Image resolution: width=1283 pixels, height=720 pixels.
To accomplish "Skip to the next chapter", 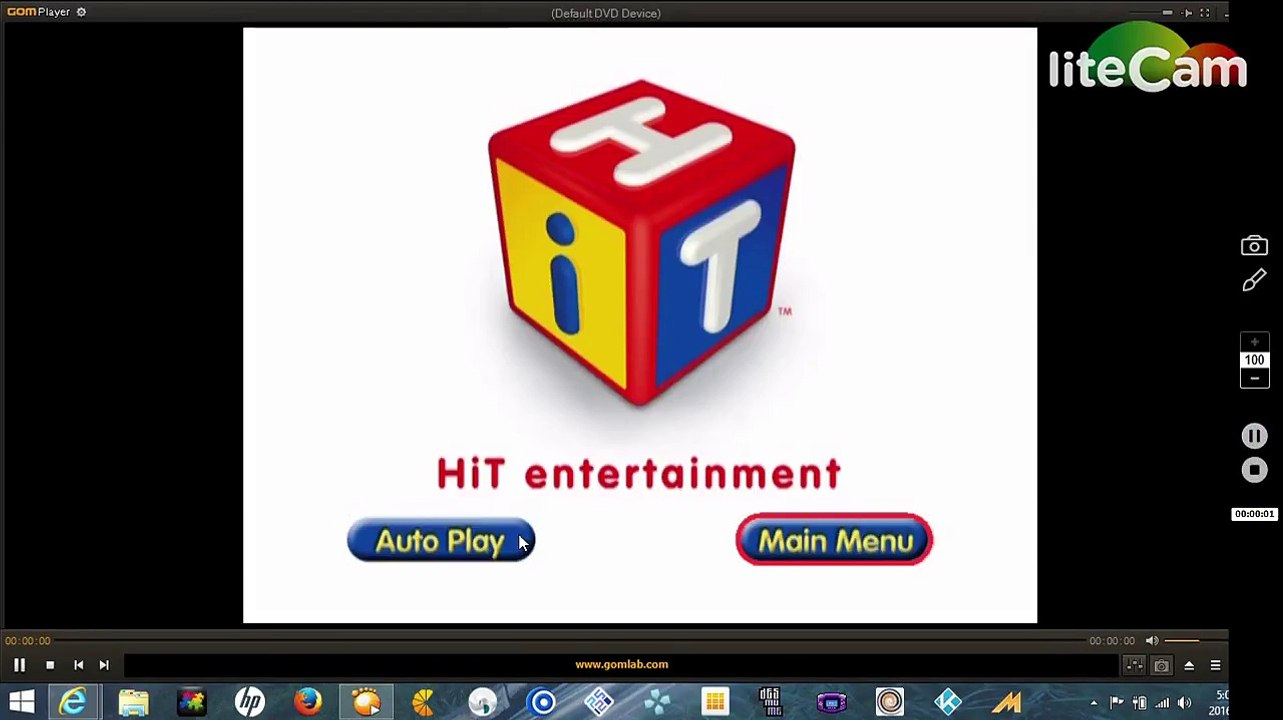I will [104, 665].
